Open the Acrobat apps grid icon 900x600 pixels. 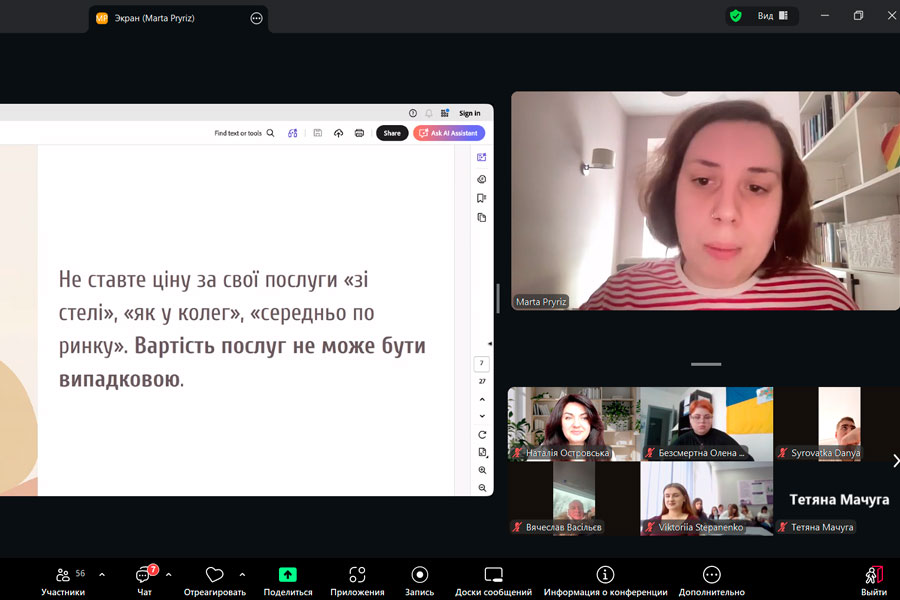445,113
